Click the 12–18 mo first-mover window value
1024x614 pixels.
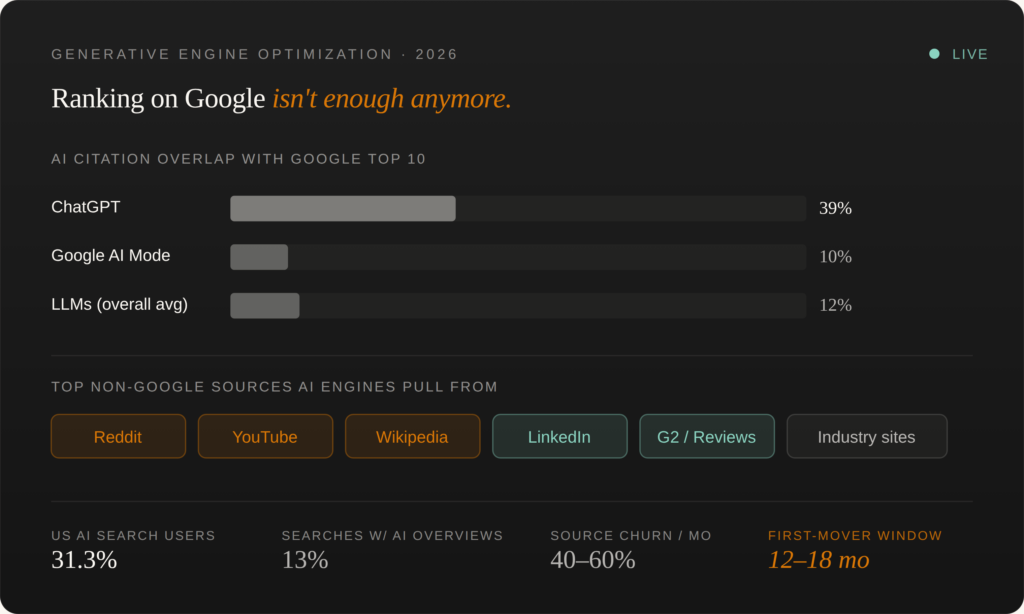tap(819, 560)
